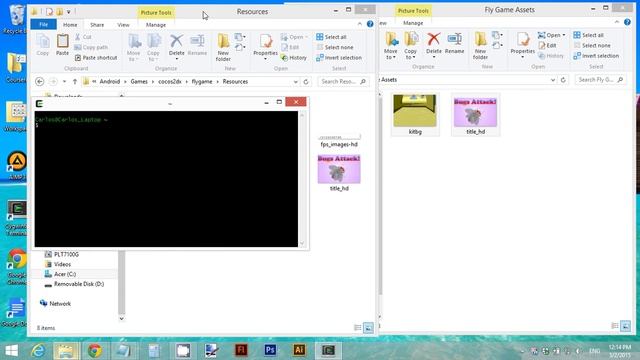Click Move to in Fly Game Assets ribbon
640x360 pixels.
coord(391,46)
